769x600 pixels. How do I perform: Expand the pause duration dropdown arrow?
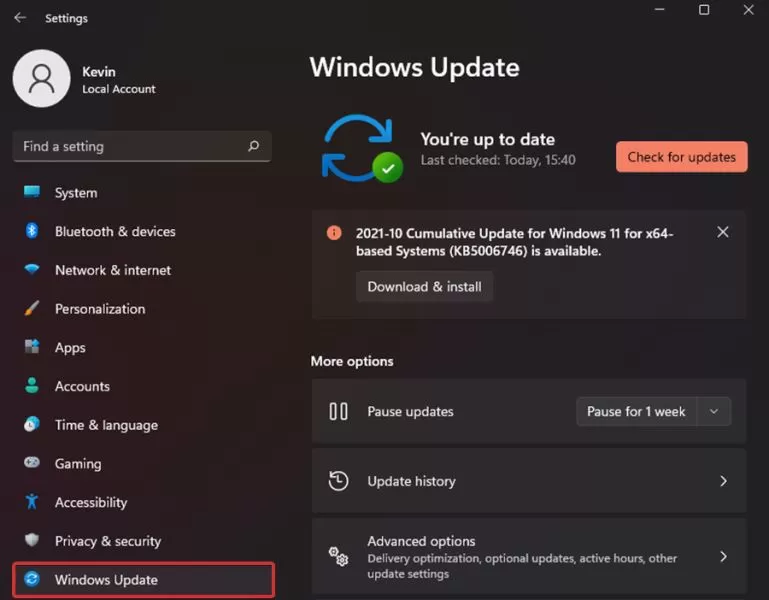point(714,411)
